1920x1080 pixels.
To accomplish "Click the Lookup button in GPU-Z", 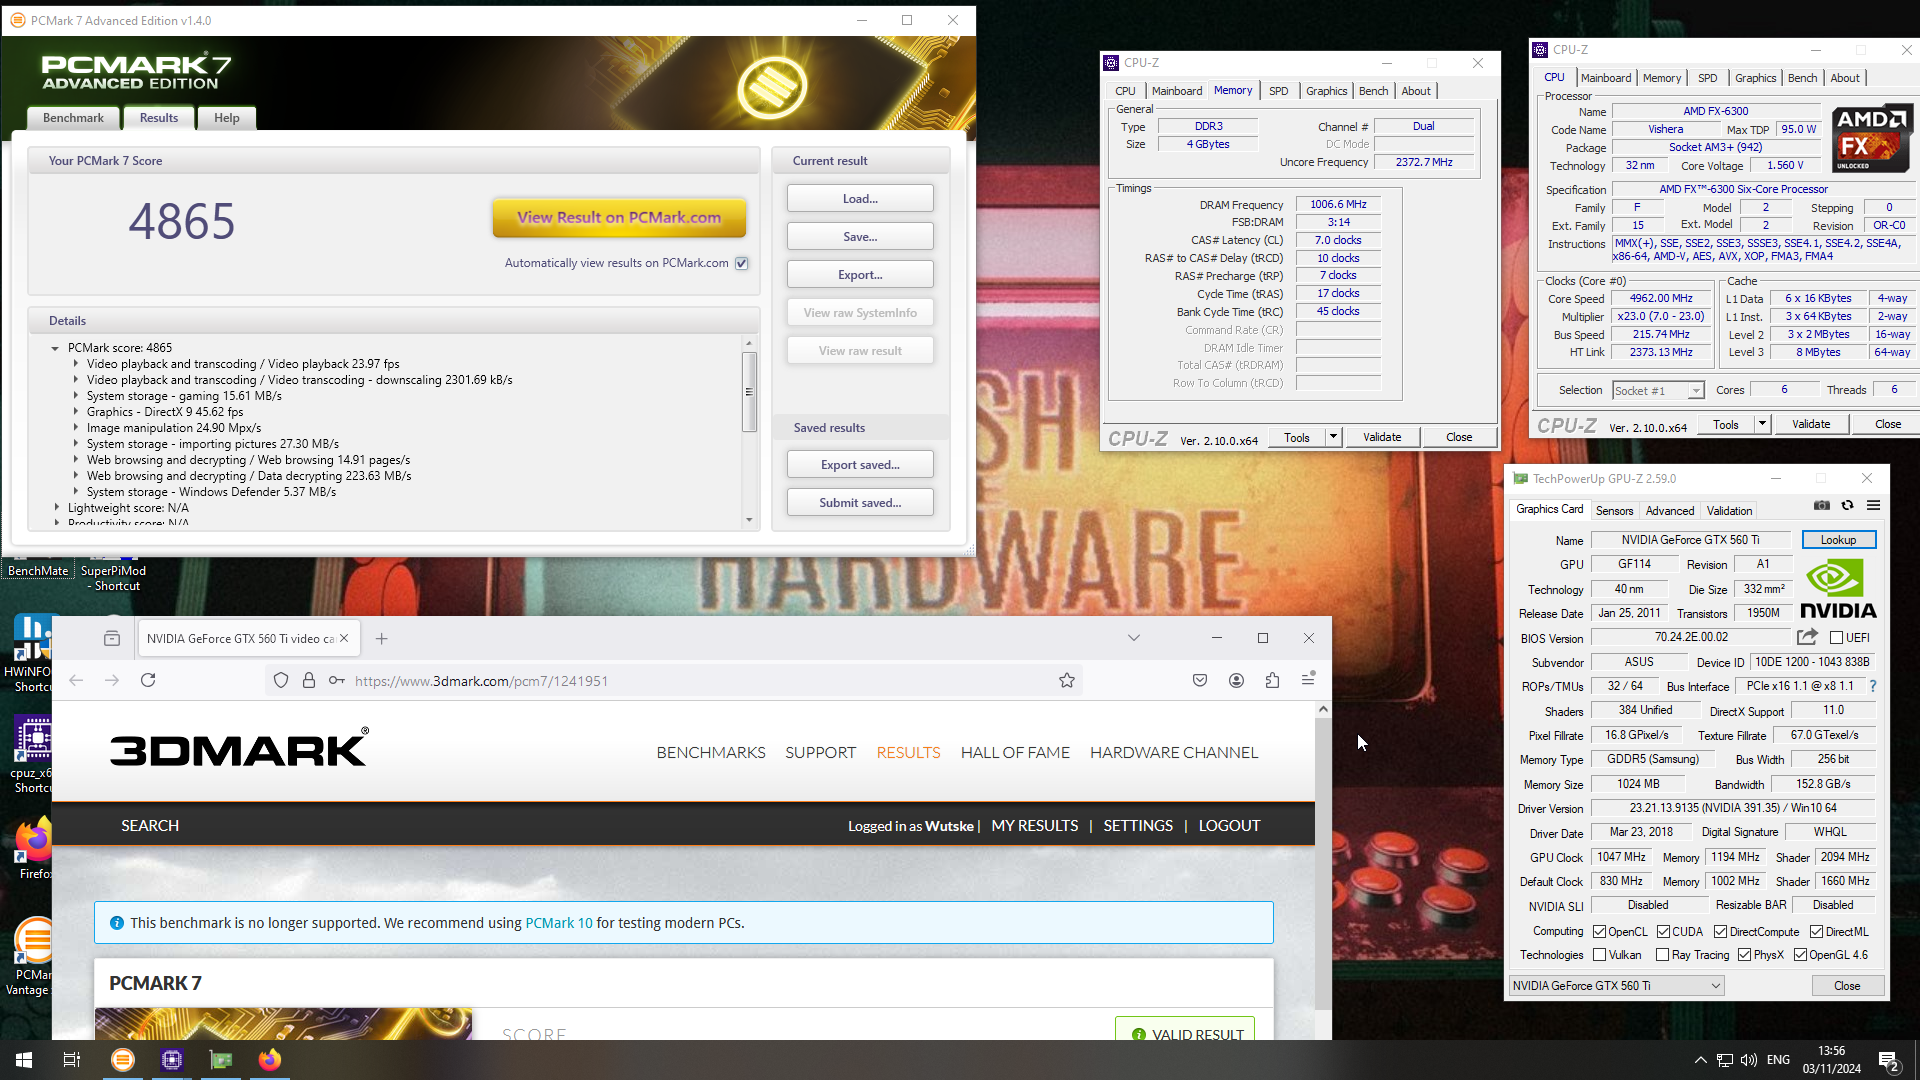I will (x=1838, y=540).
